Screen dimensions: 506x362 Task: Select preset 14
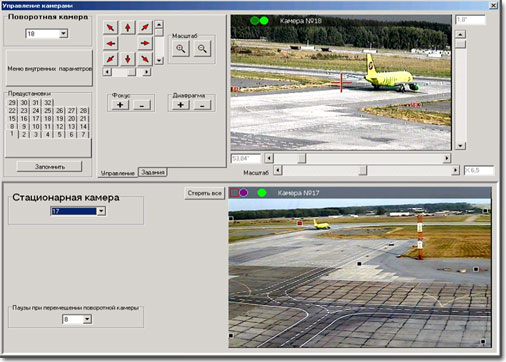point(83,127)
